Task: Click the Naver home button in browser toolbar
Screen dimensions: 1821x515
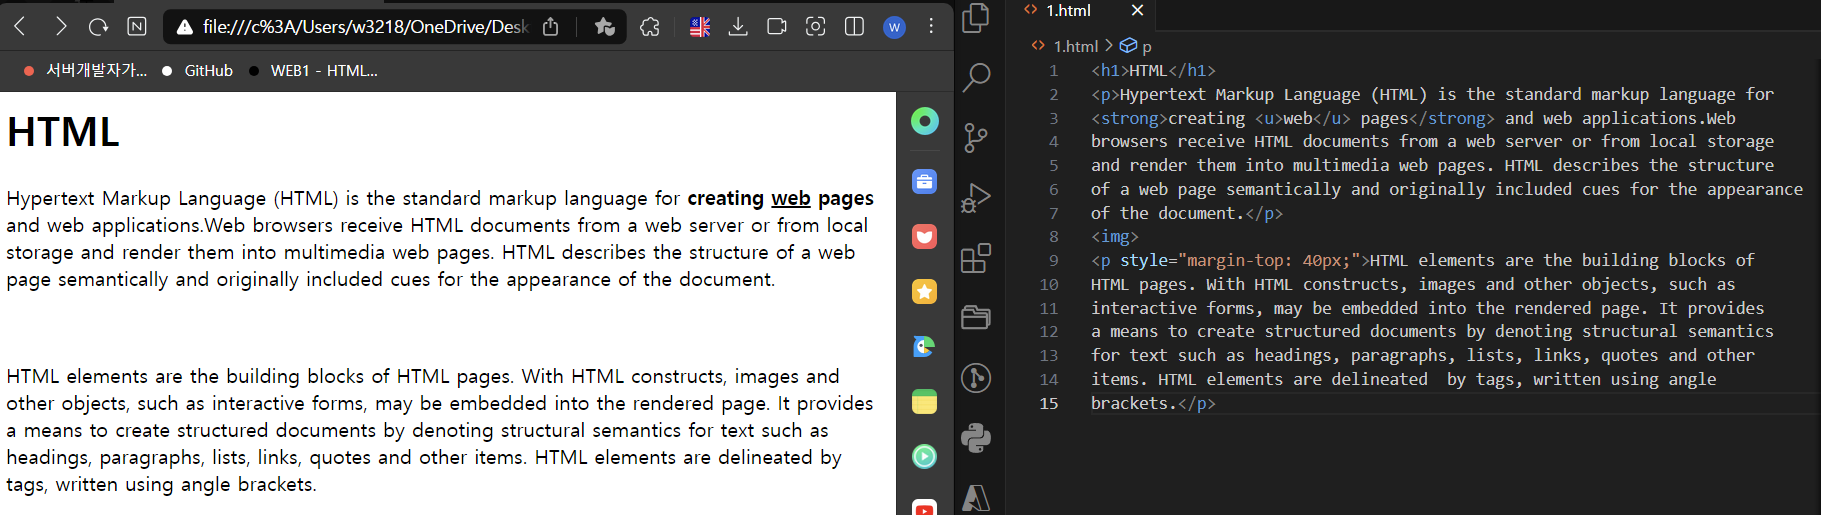Action: tap(137, 26)
